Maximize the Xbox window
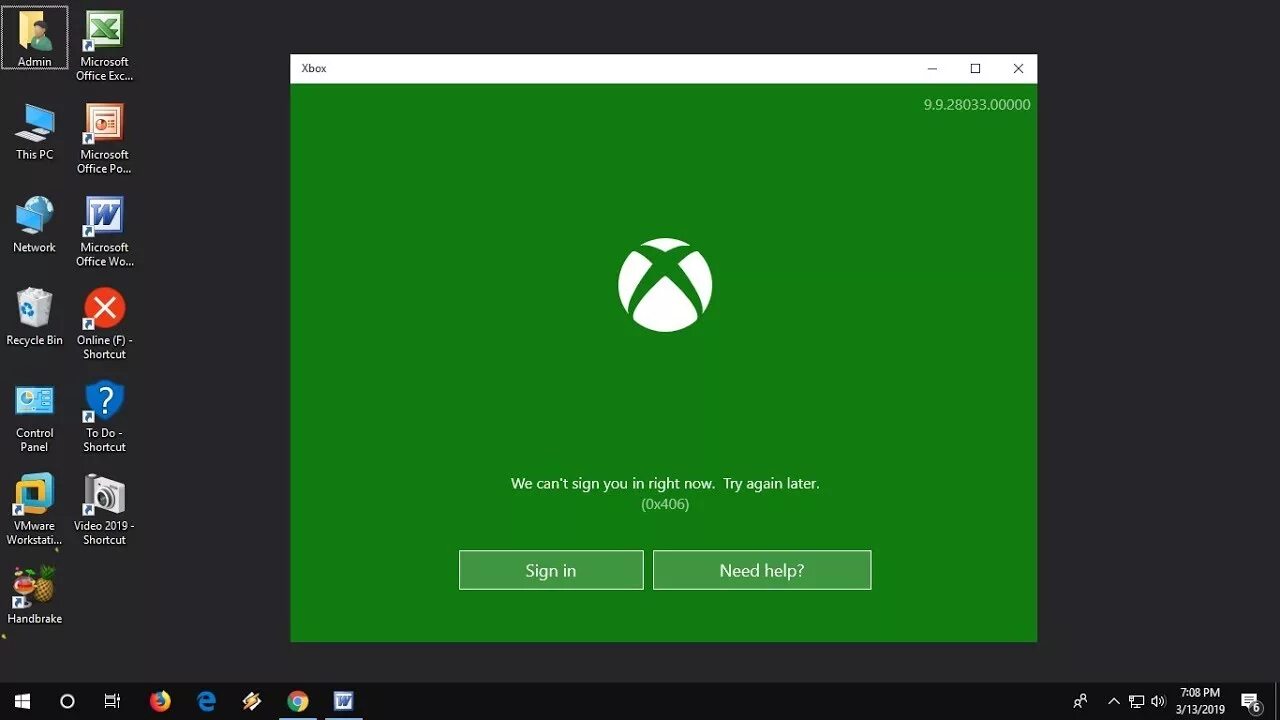 tap(975, 69)
